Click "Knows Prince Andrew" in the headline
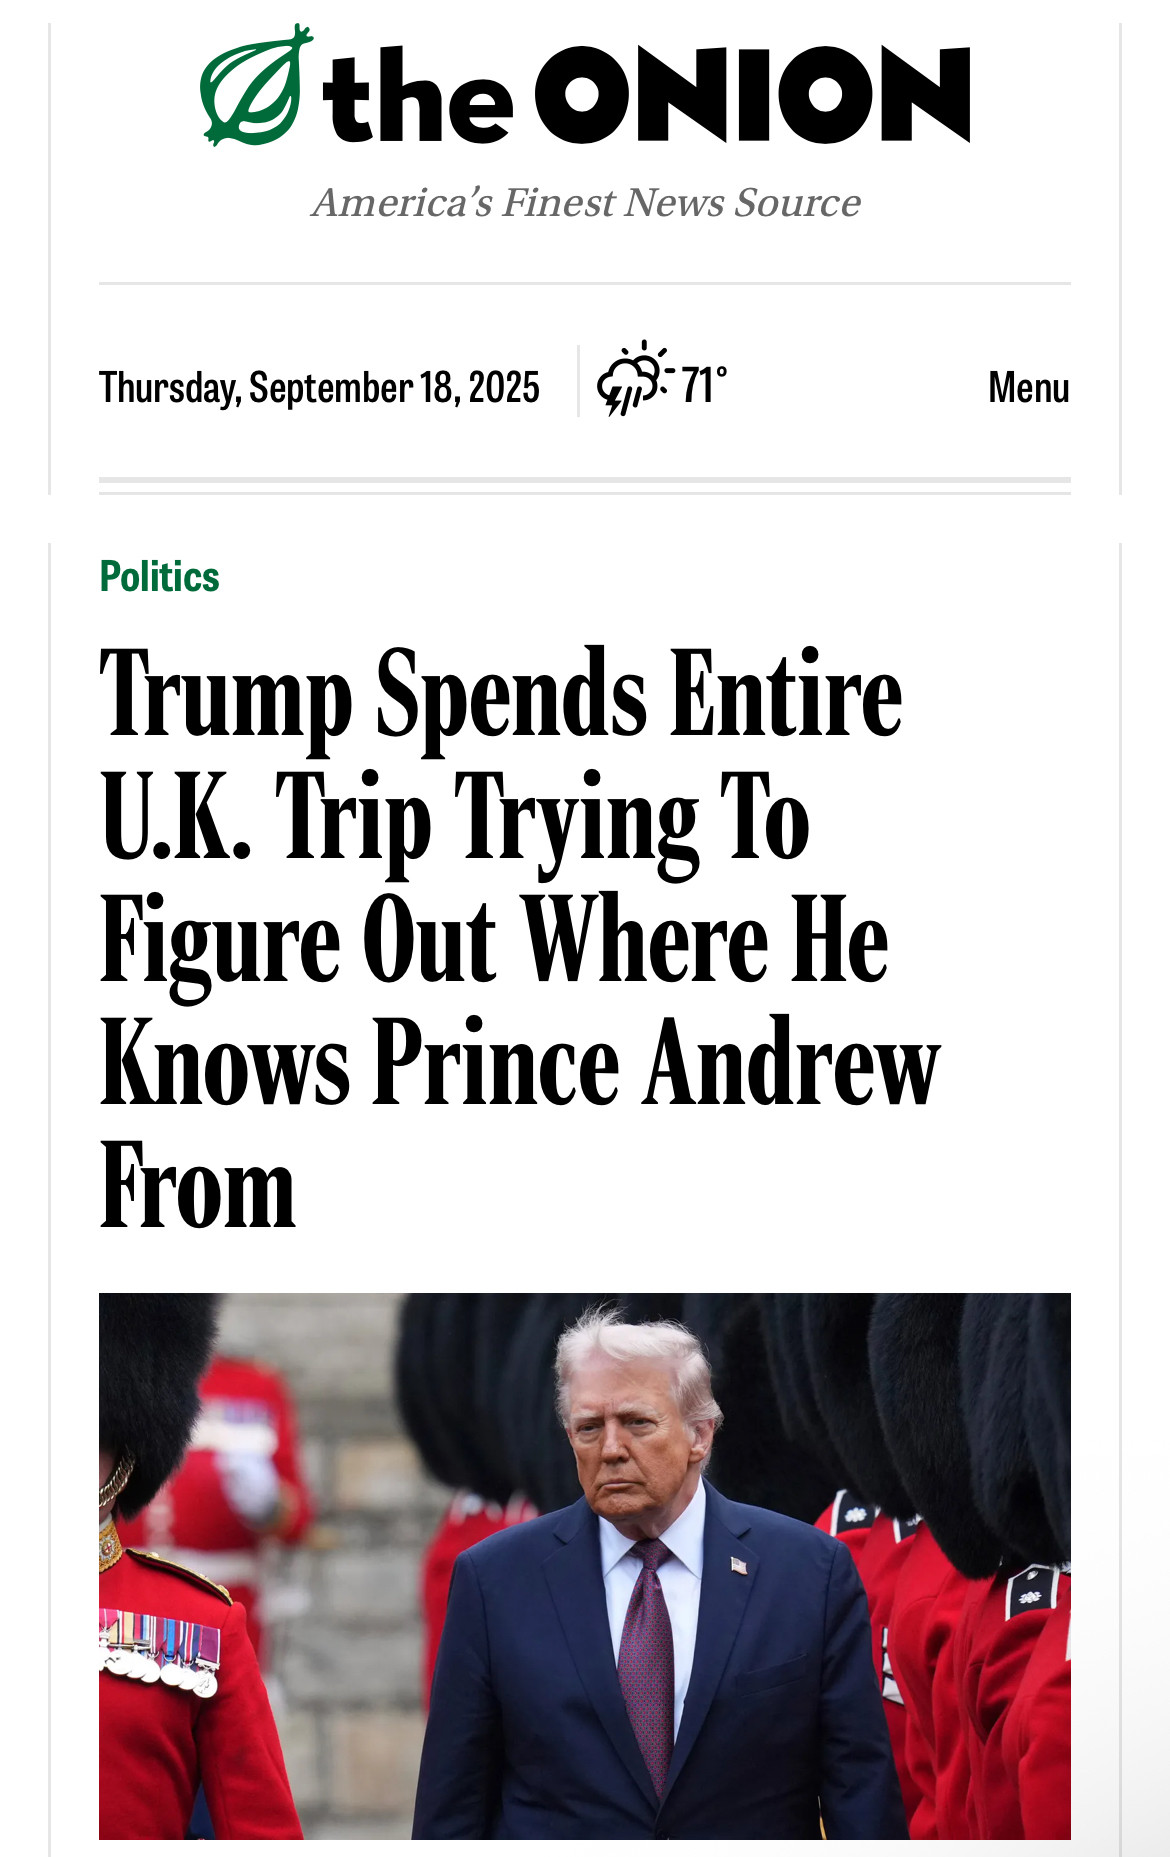This screenshot has height=1857, width=1170. click(520, 1063)
